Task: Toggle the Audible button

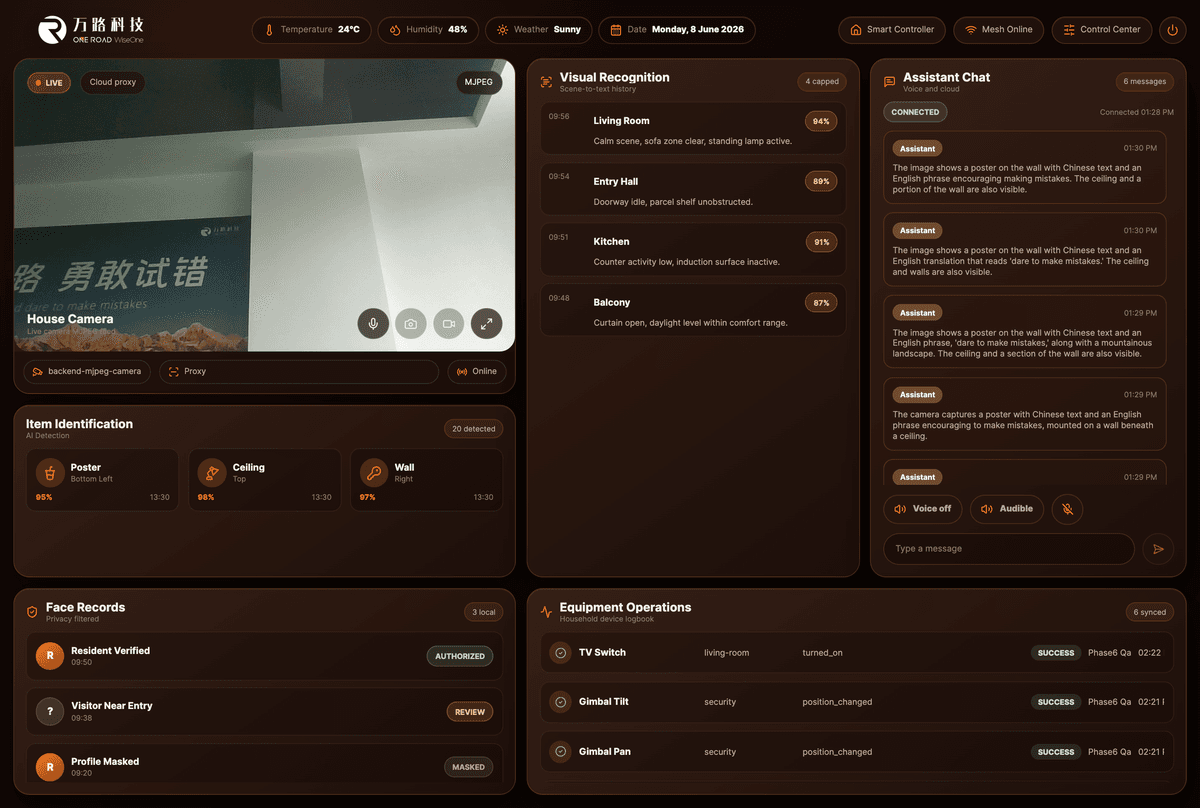Action: (x=1007, y=509)
